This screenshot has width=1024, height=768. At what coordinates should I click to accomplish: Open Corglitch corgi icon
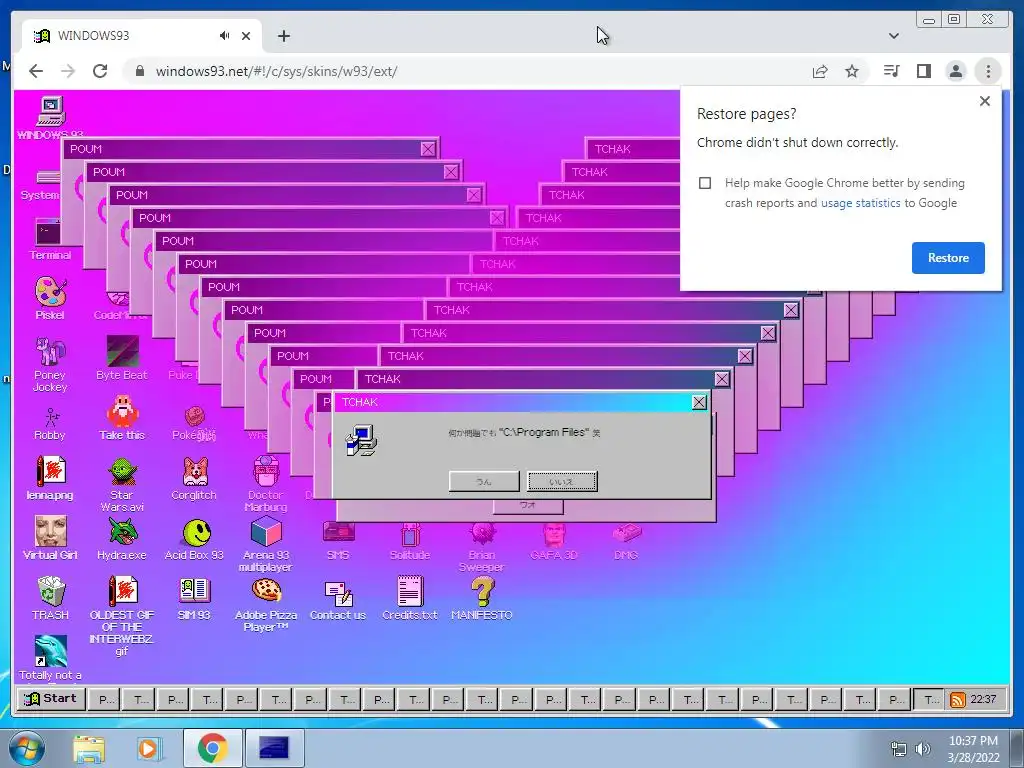point(194,478)
